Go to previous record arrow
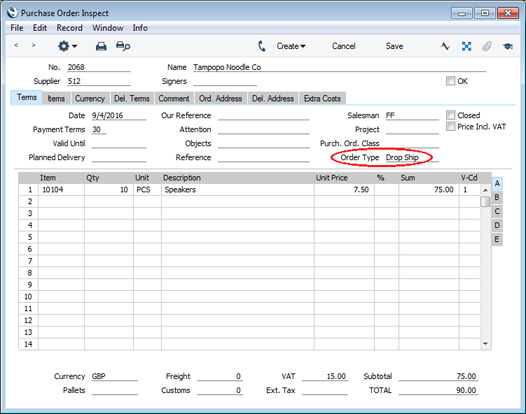 pyautogui.click(x=16, y=45)
